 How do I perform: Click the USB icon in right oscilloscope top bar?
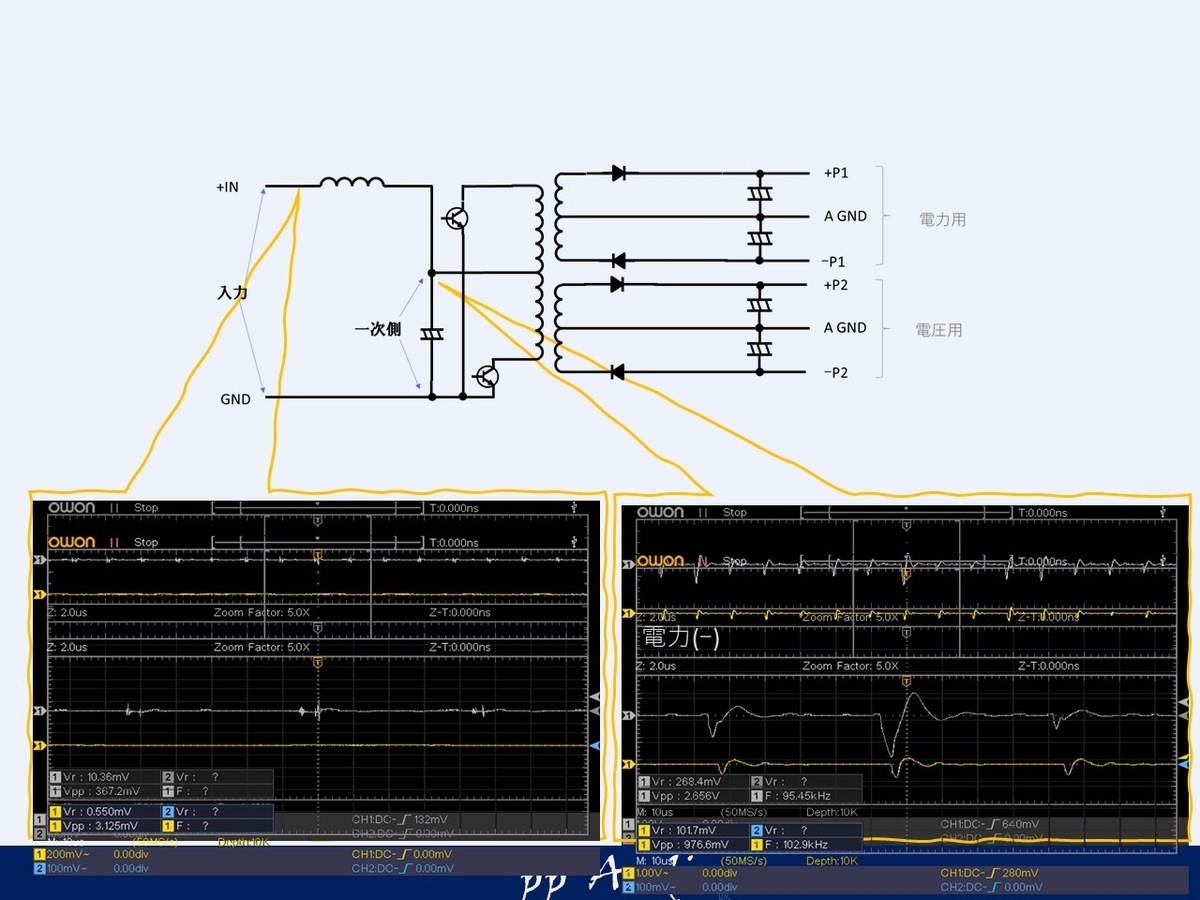pos(1161,511)
